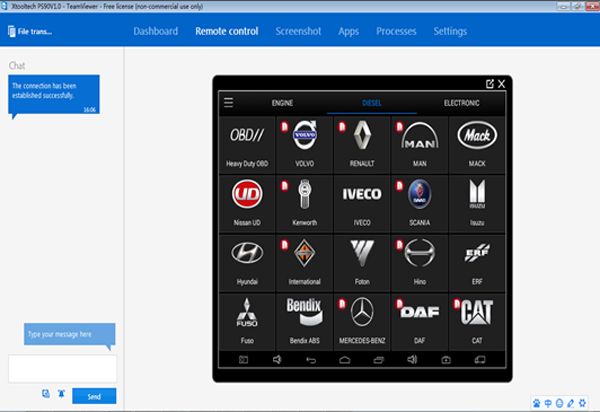This screenshot has height=412, width=600.
Task: Select the Bendix ABS tile
Action: tap(305, 322)
